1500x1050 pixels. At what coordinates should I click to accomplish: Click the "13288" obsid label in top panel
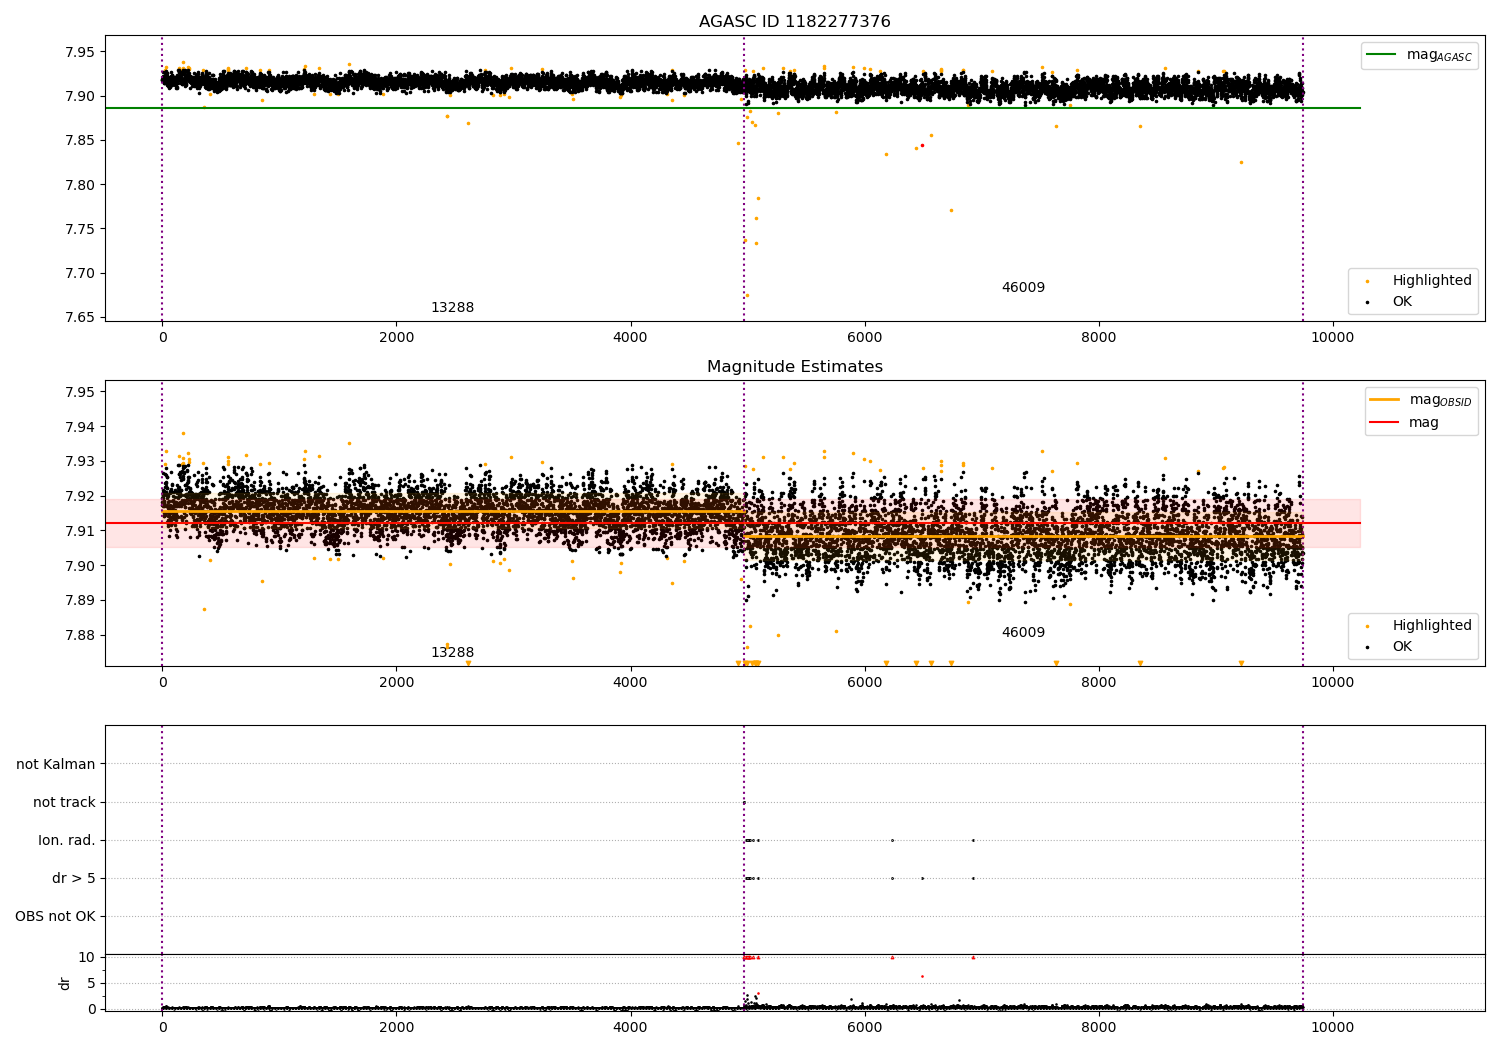pyautogui.click(x=452, y=308)
